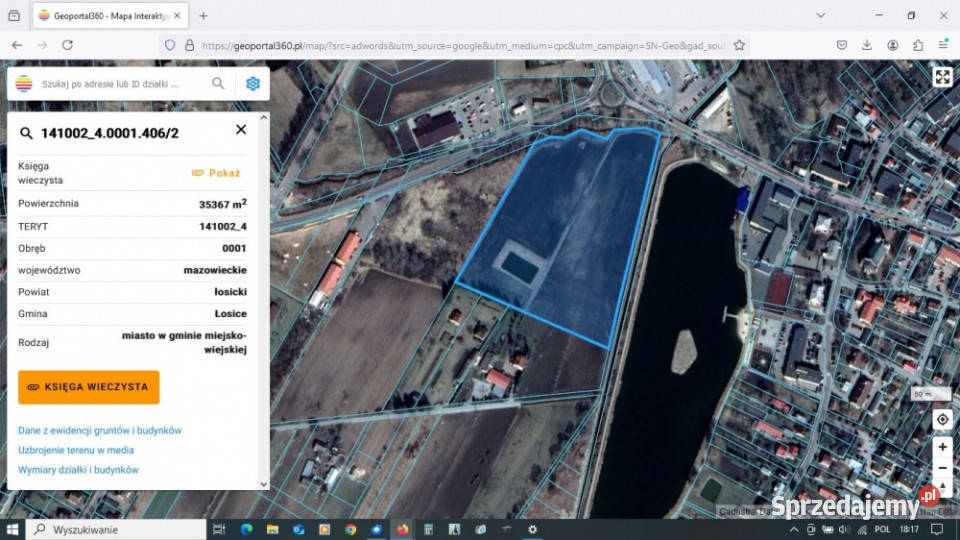Open Wymiary działki i budynków link
The width and height of the screenshot is (960, 540).
coord(78,470)
